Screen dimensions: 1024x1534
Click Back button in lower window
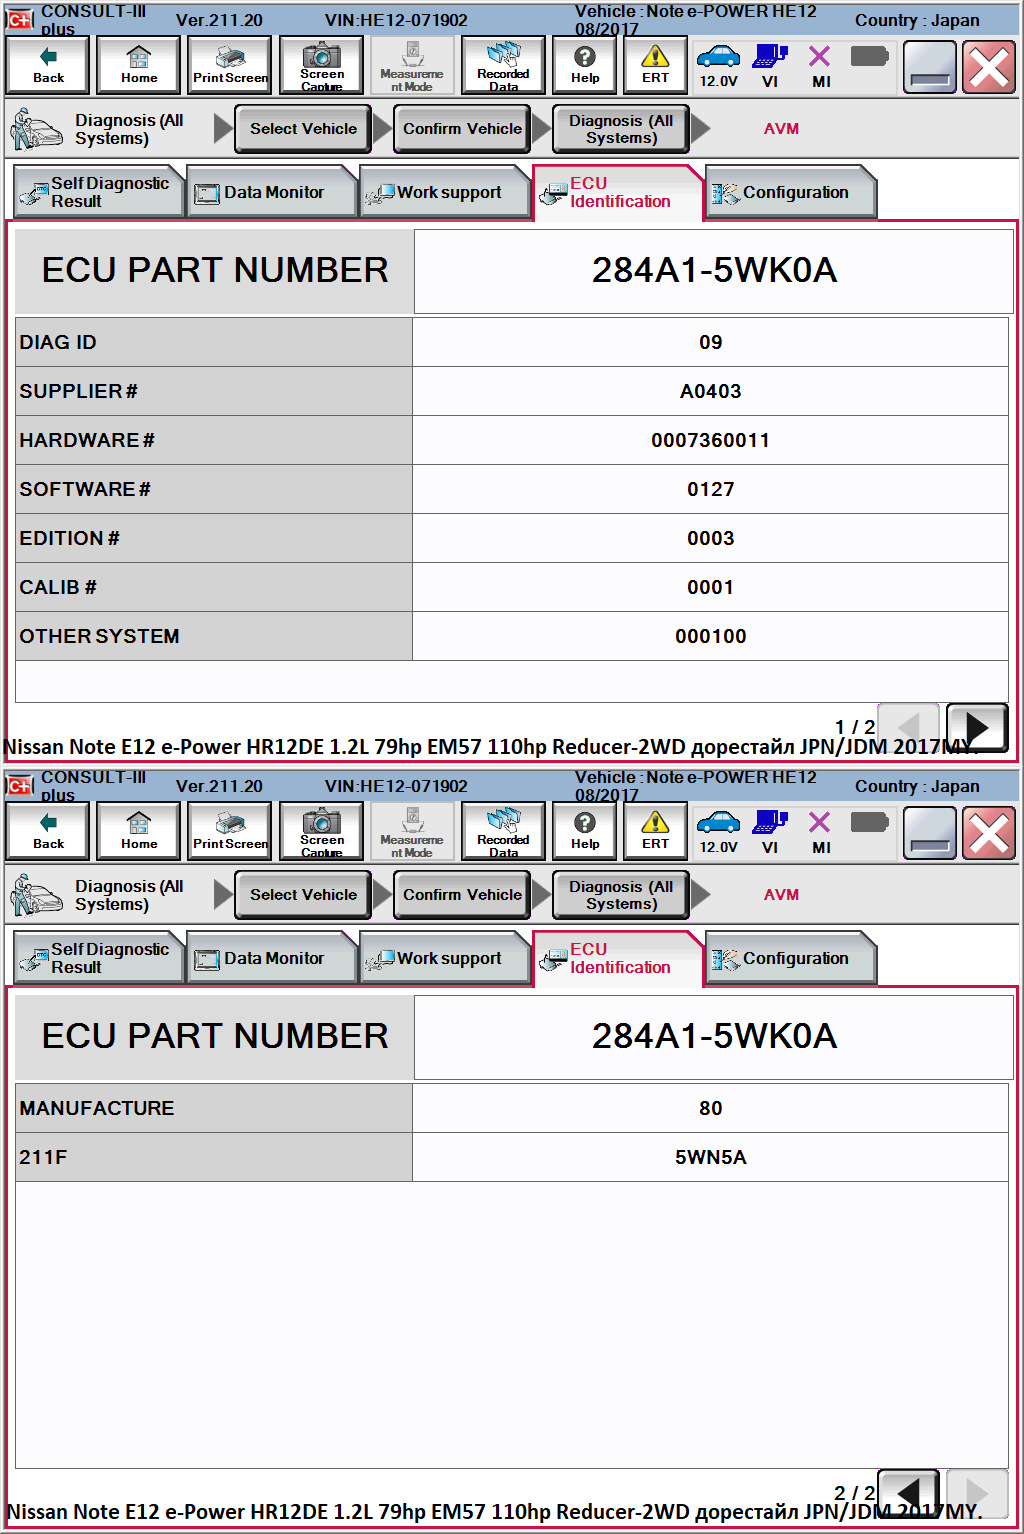pyautogui.click(x=48, y=831)
